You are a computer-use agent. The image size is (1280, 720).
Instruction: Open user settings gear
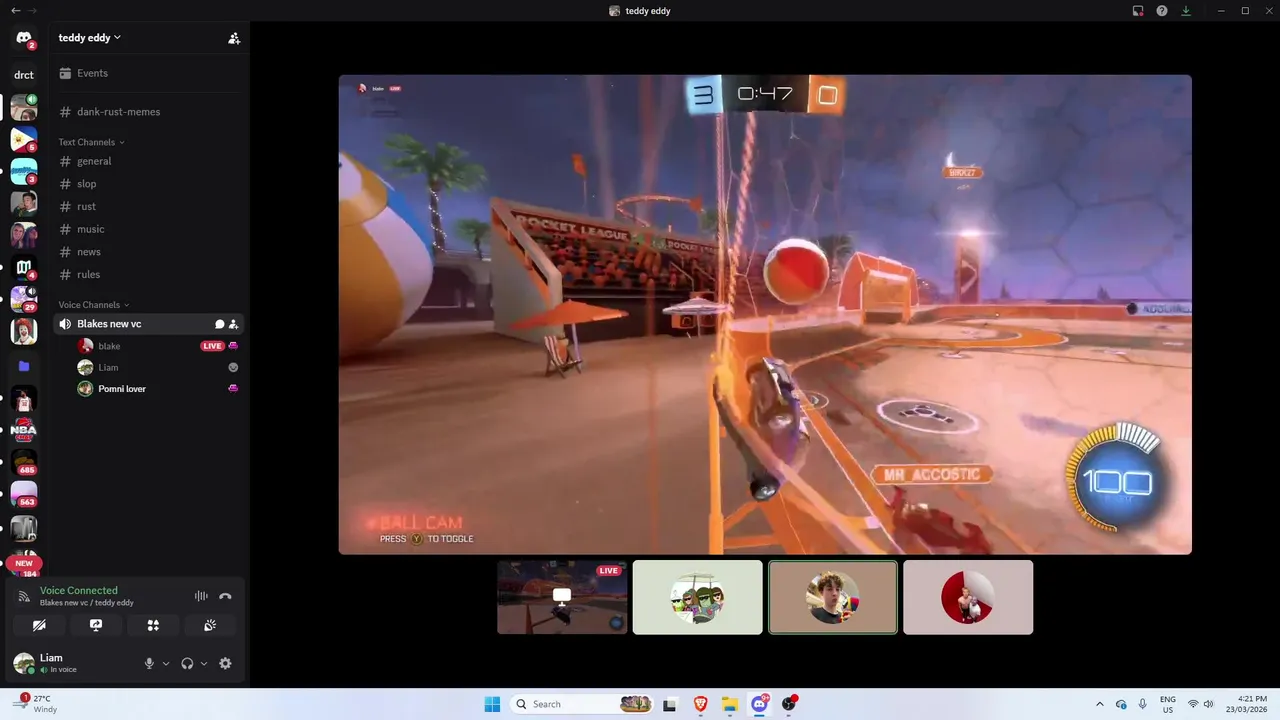point(225,663)
